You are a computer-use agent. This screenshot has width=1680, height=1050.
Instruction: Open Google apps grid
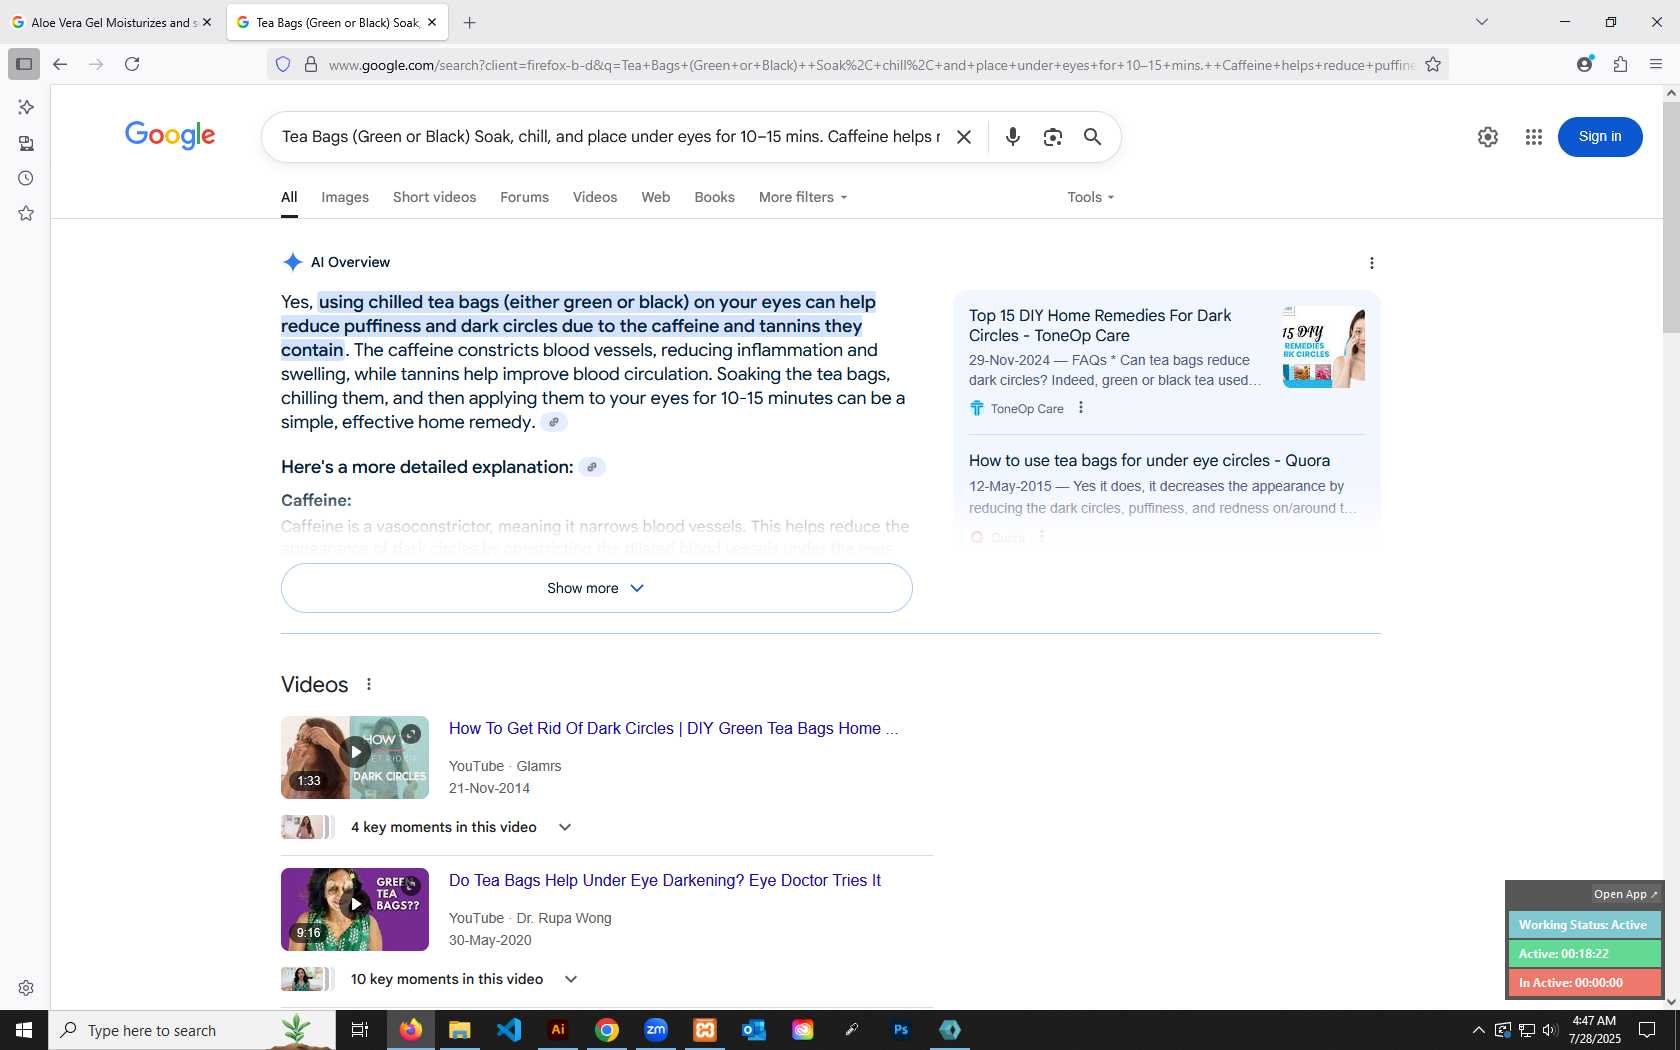click(x=1534, y=137)
